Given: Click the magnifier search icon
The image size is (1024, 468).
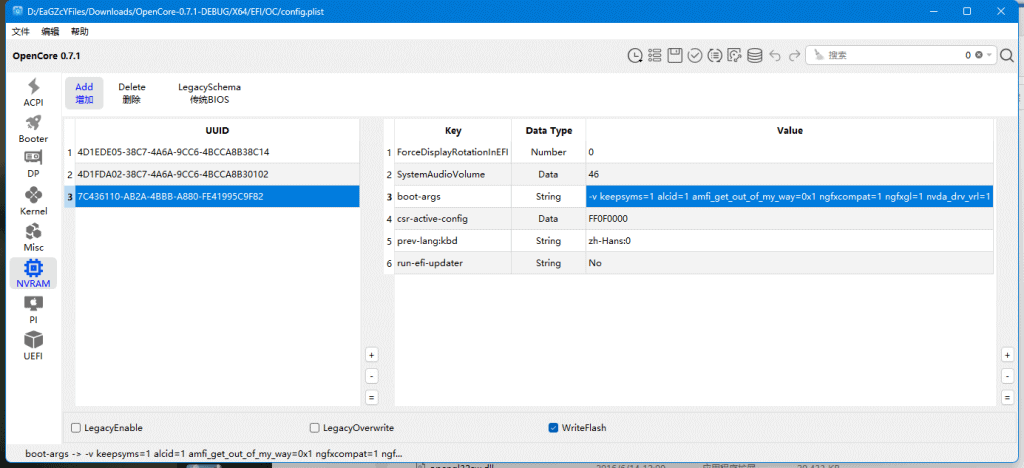Looking at the screenshot, I should click(x=1007, y=55).
